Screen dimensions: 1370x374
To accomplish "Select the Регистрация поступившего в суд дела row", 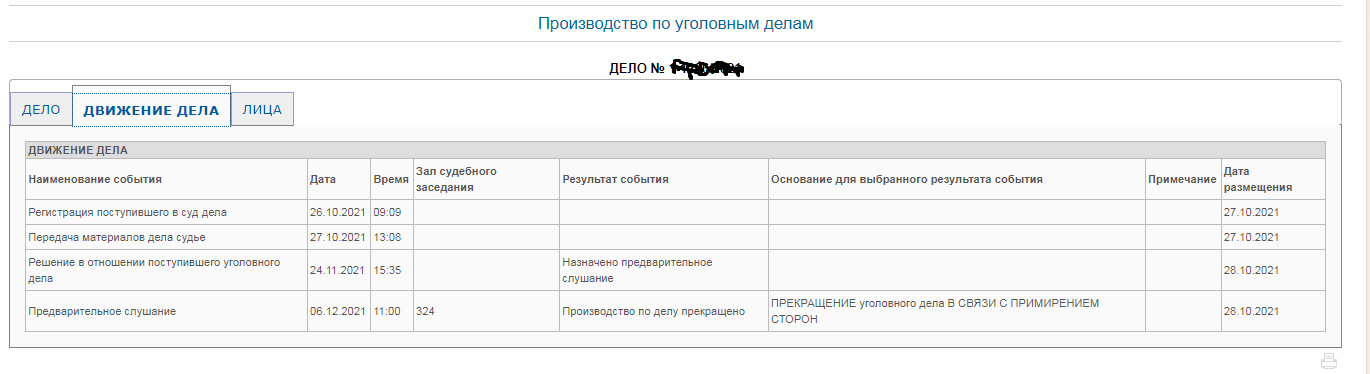I will (x=675, y=212).
